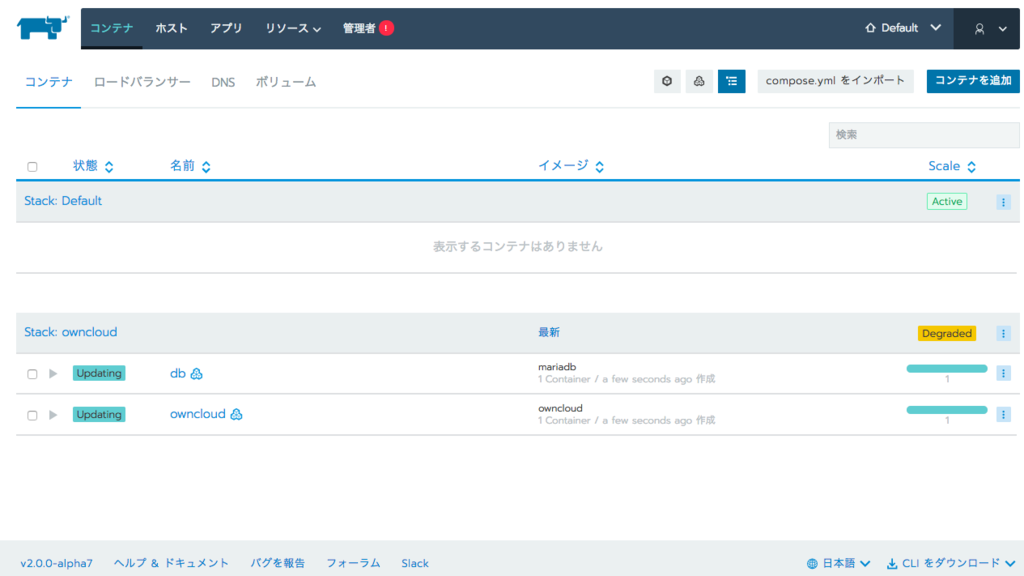
Task: Click the Rancher cow logo
Action: (x=42, y=28)
